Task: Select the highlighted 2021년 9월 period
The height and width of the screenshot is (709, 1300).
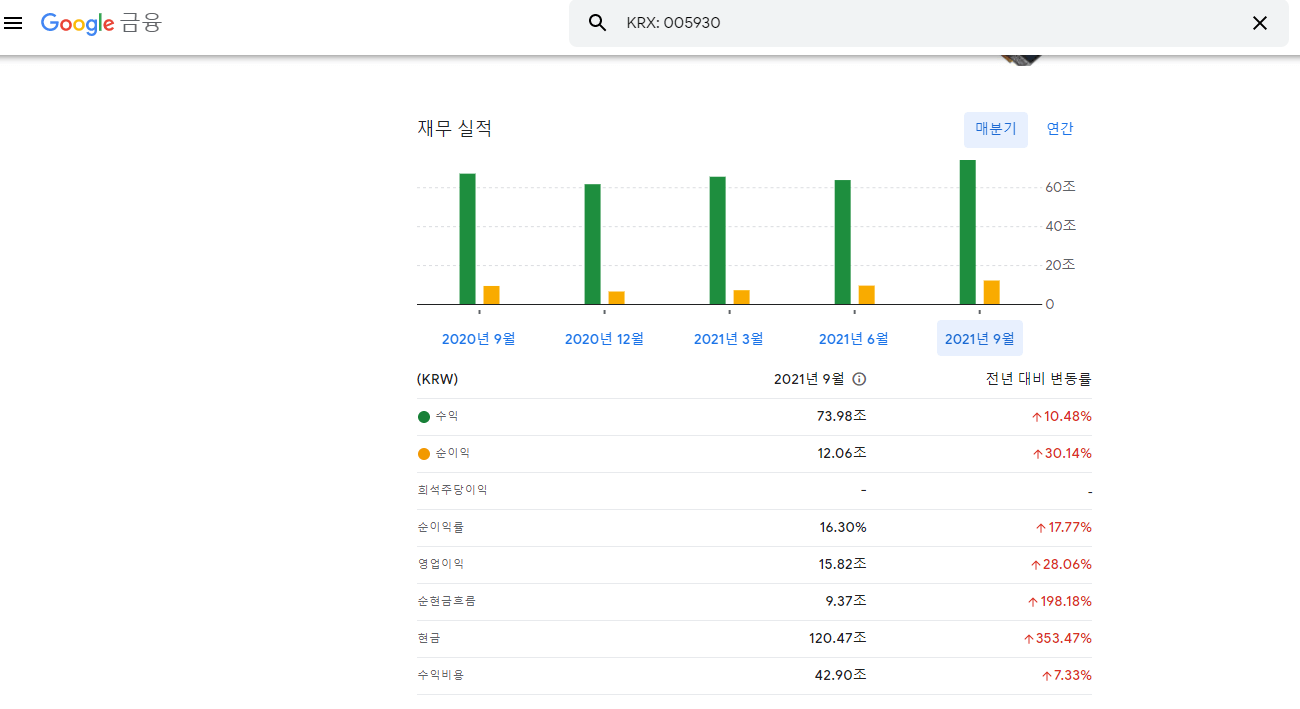Action: (980, 338)
